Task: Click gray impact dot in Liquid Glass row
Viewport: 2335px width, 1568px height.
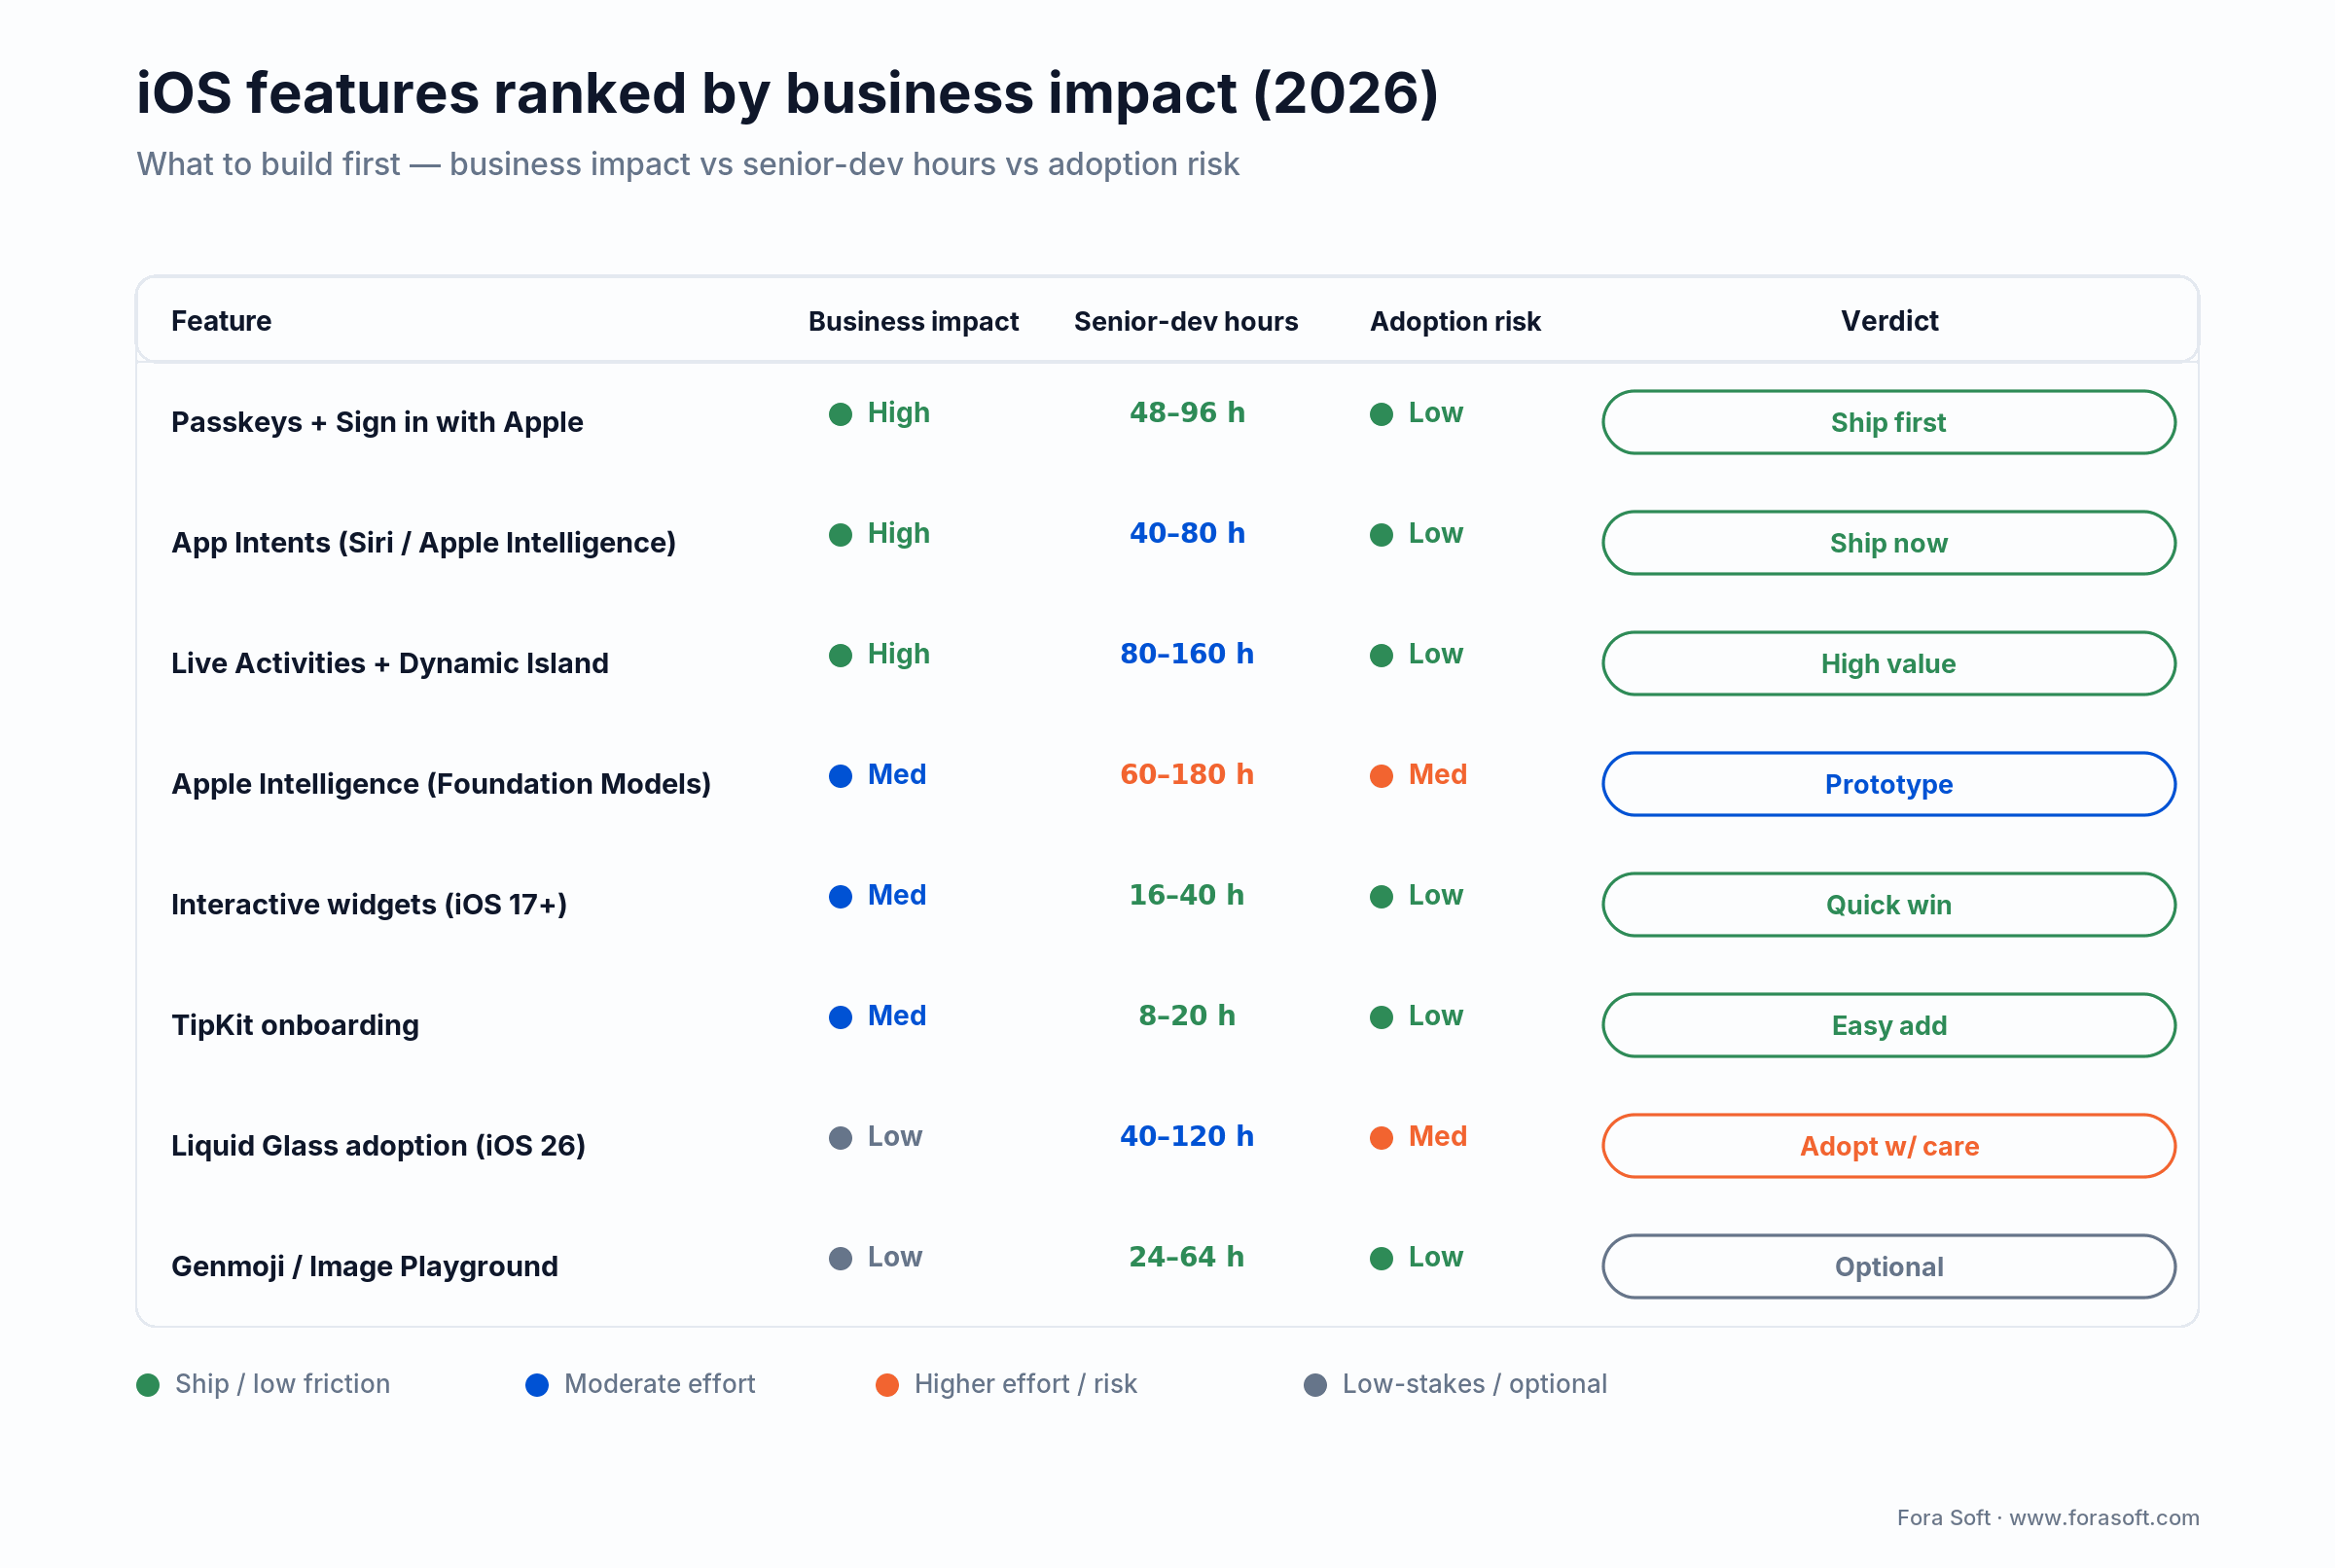Action: [x=840, y=1138]
